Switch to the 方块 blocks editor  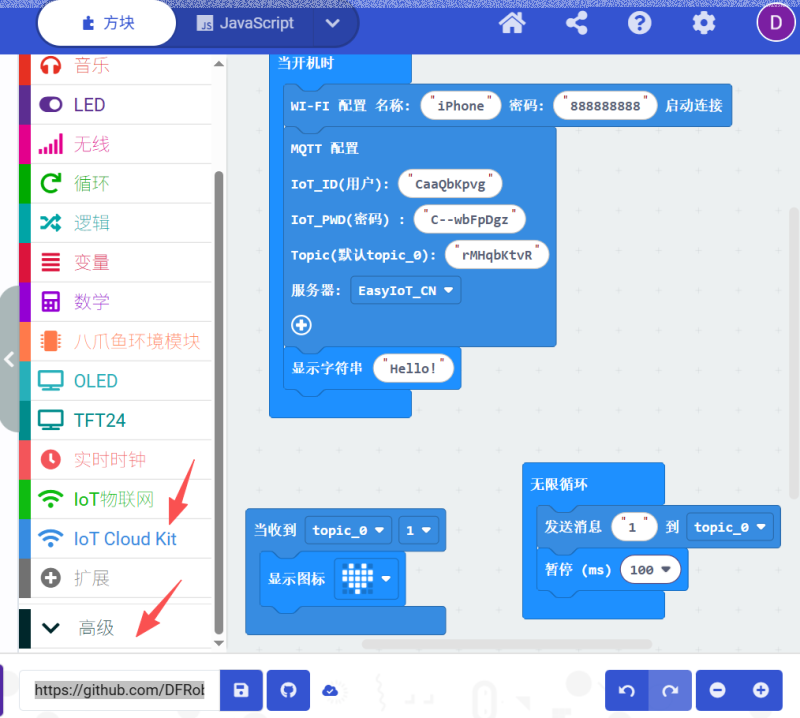tap(107, 23)
